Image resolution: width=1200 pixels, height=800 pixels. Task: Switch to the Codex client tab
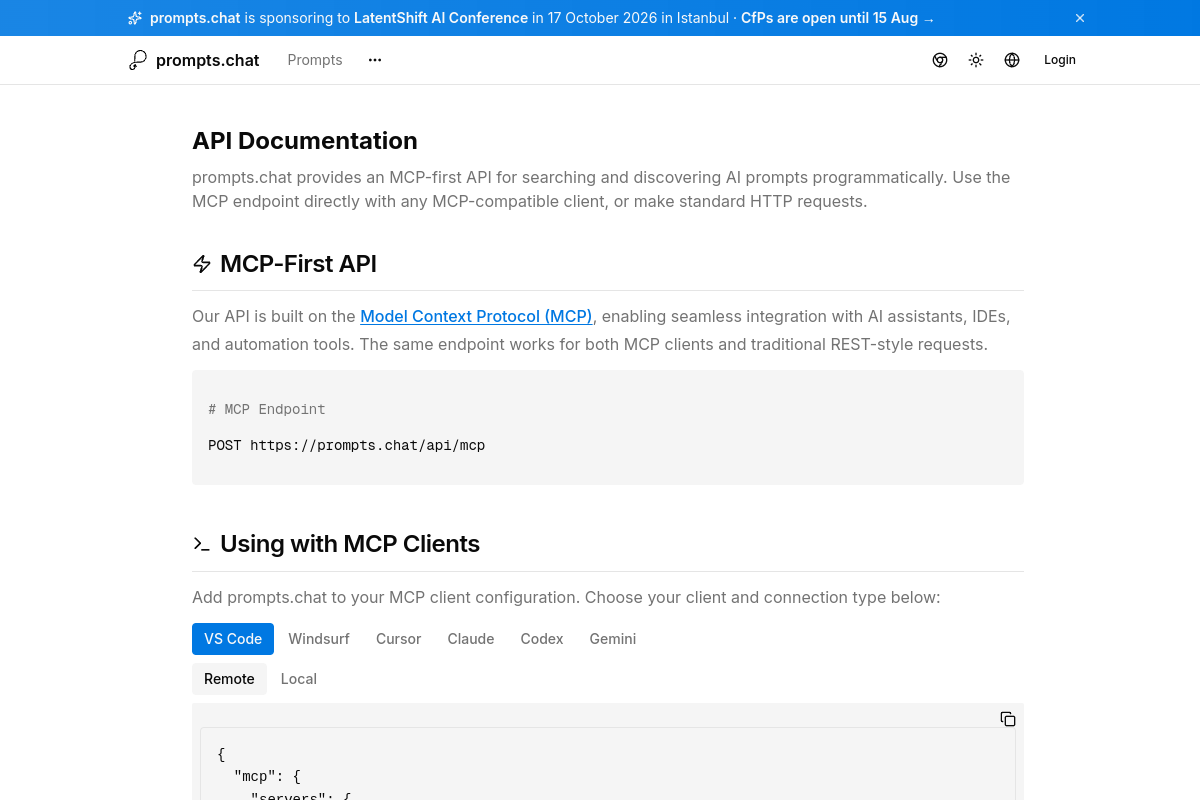click(x=542, y=639)
